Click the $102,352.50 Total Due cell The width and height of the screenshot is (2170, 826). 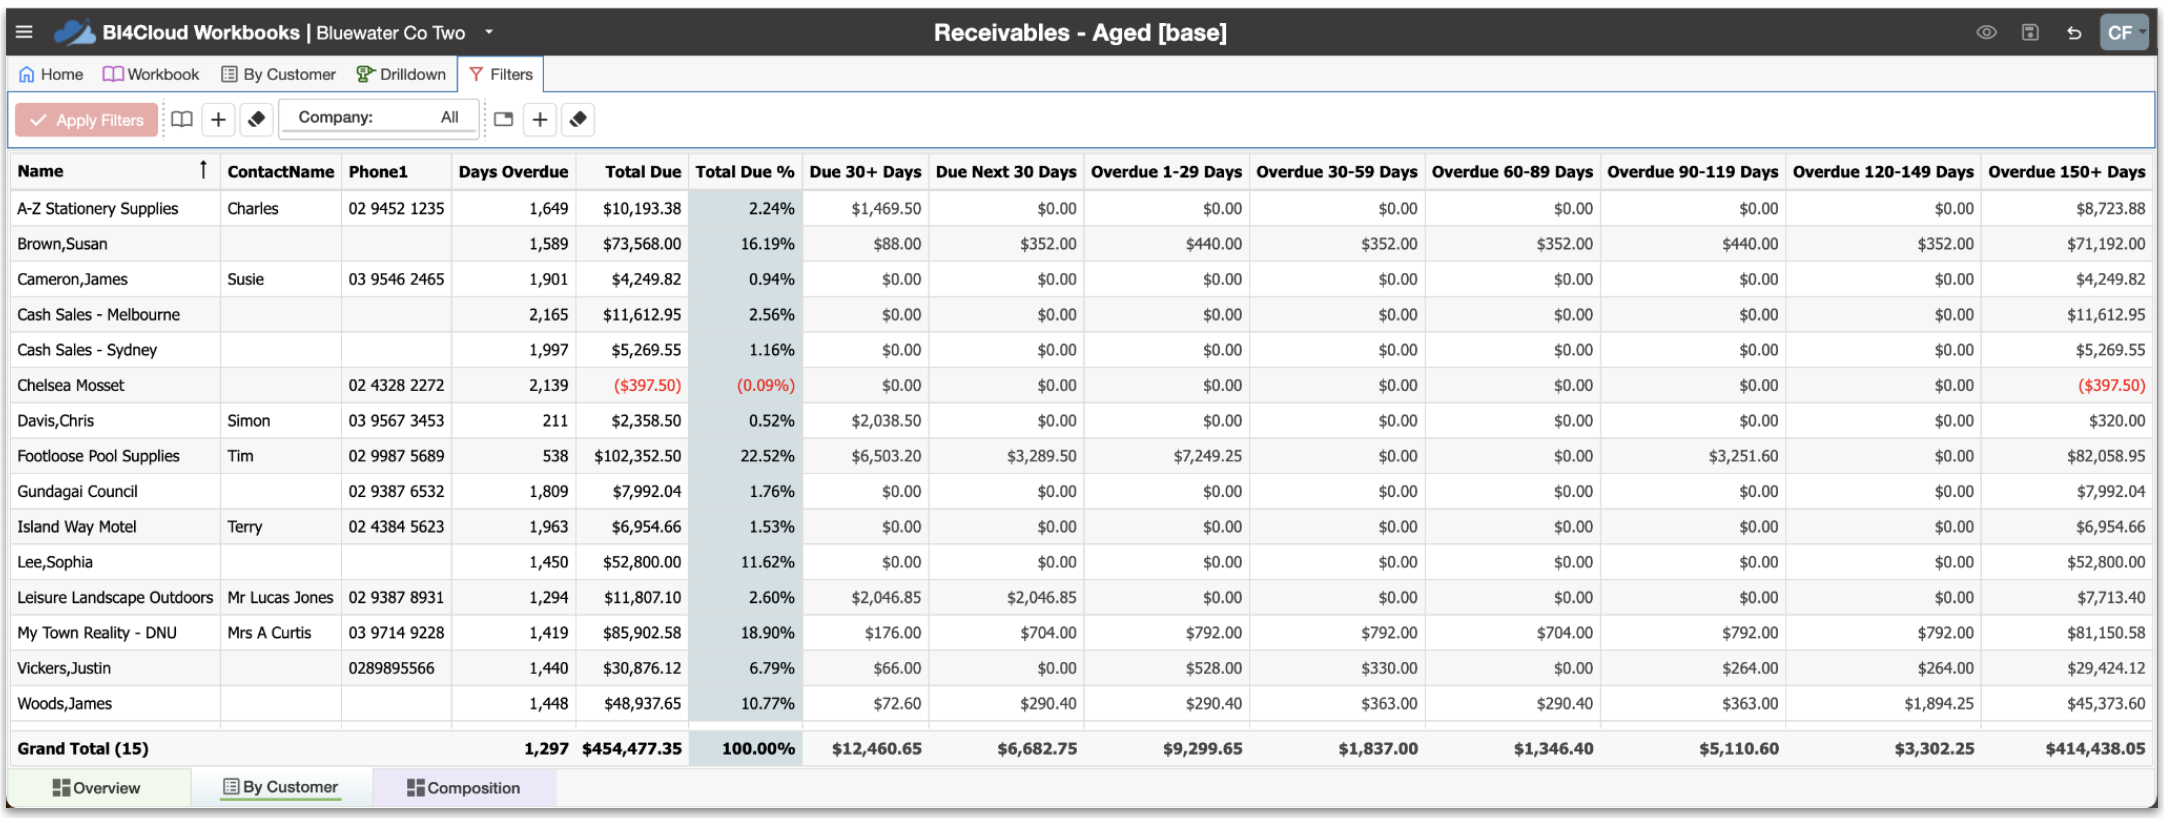[x=638, y=456]
